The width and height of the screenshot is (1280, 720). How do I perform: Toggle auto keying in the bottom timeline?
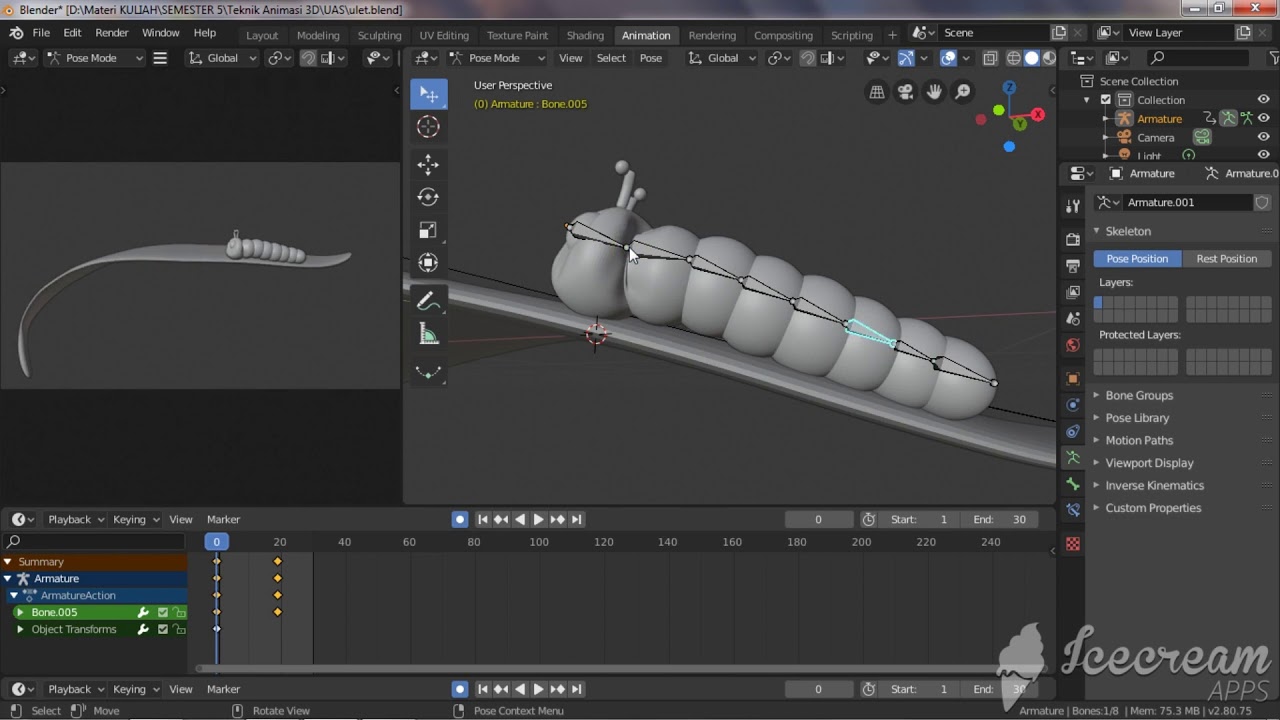(x=460, y=689)
